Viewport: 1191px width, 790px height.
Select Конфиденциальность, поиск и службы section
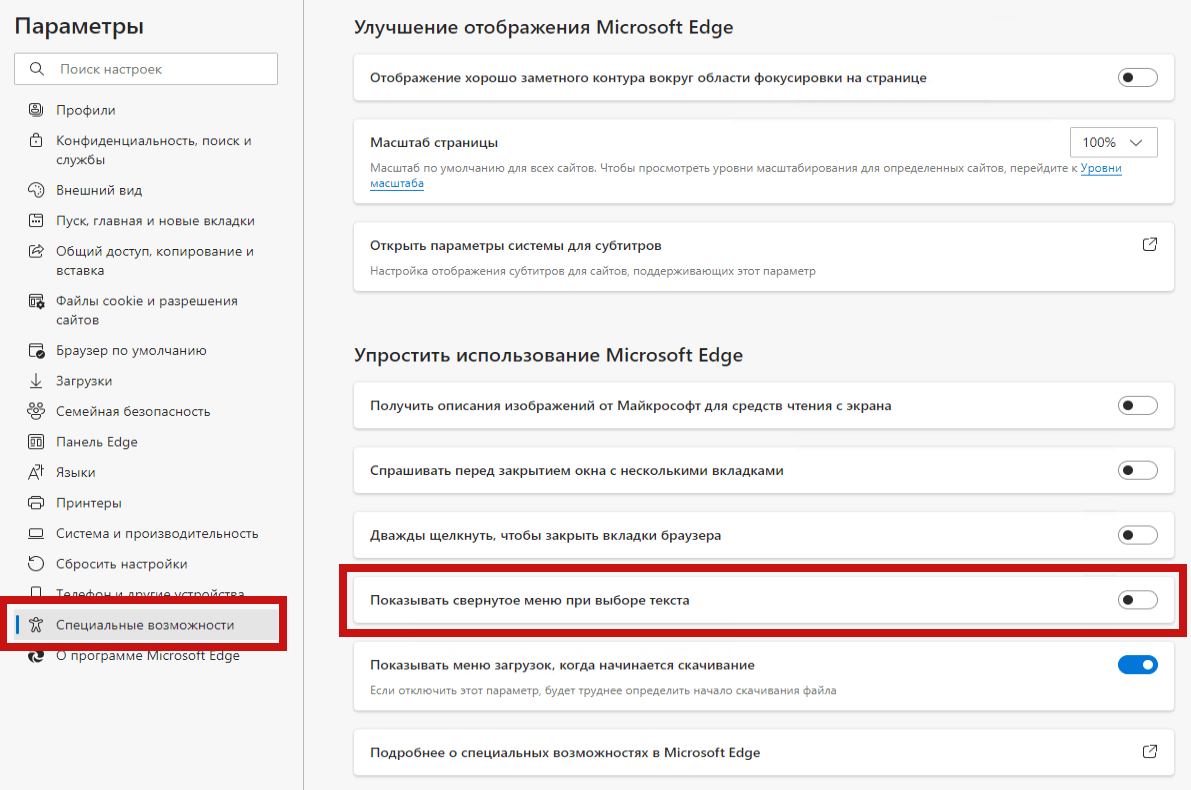click(x=153, y=150)
